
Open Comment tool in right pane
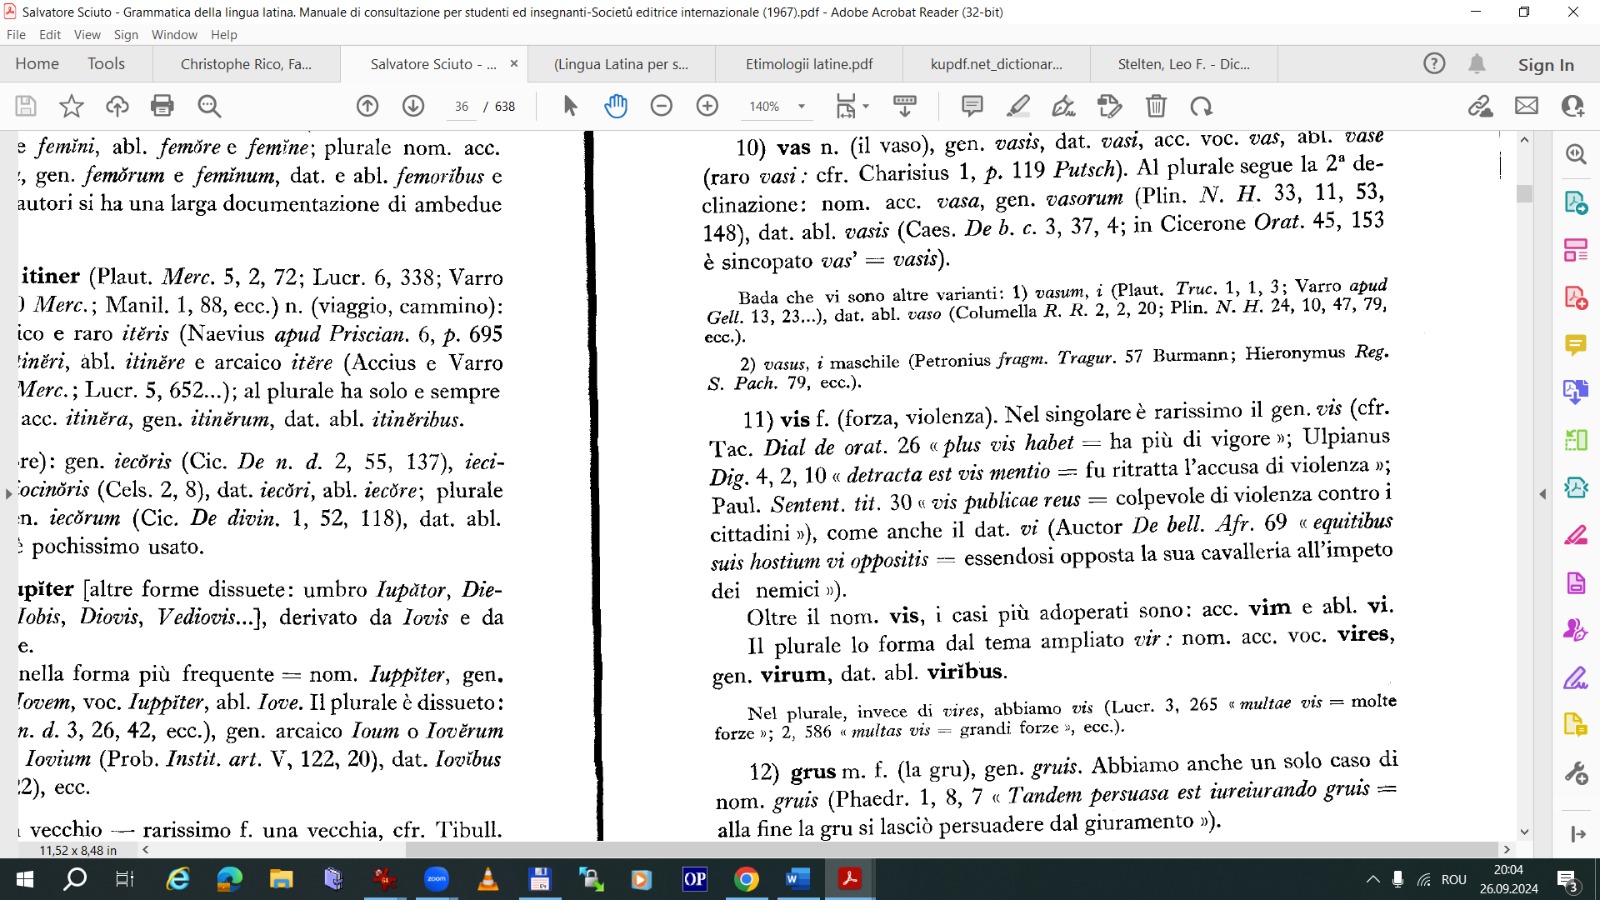(1576, 345)
